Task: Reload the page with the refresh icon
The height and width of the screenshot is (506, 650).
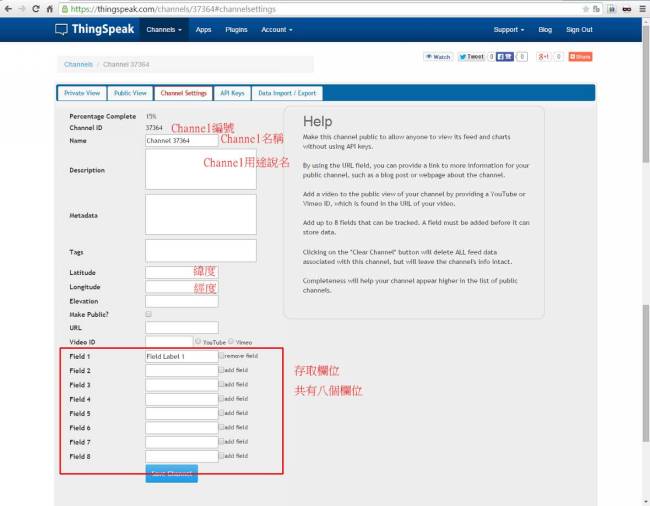Action: tap(36, 8)
